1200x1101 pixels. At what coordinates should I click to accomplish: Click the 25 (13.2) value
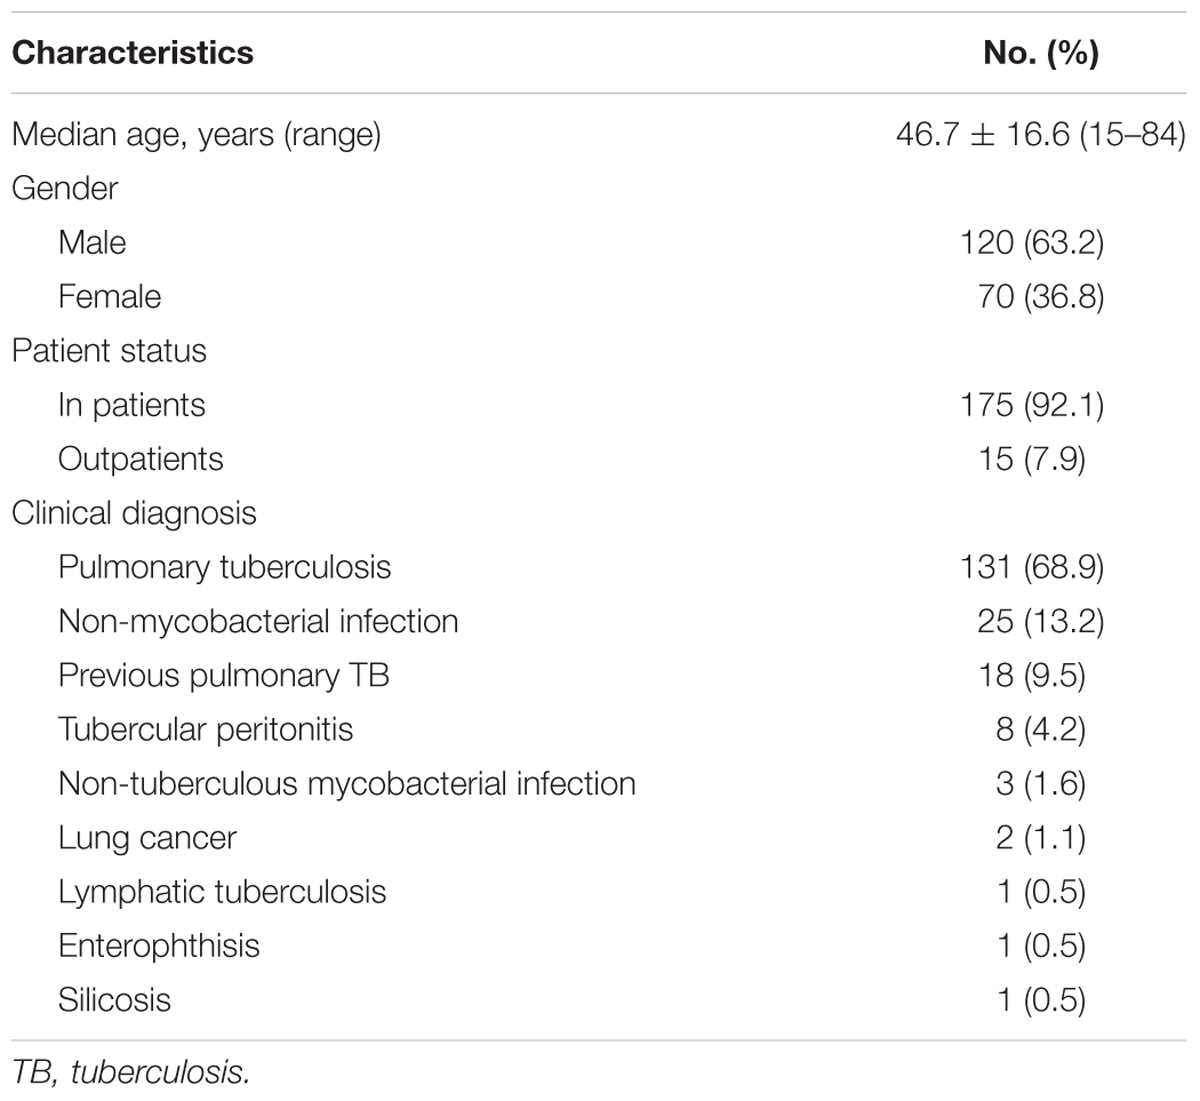(1041, 621)
